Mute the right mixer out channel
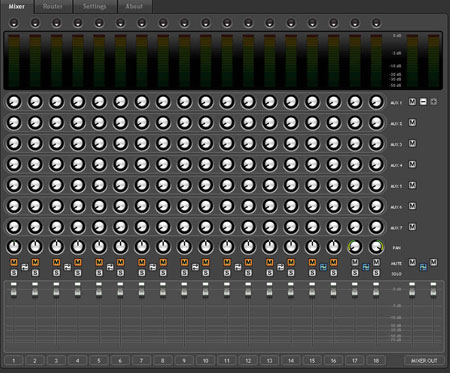The height and width of the screenshot is (373, 450). (433, 262)
